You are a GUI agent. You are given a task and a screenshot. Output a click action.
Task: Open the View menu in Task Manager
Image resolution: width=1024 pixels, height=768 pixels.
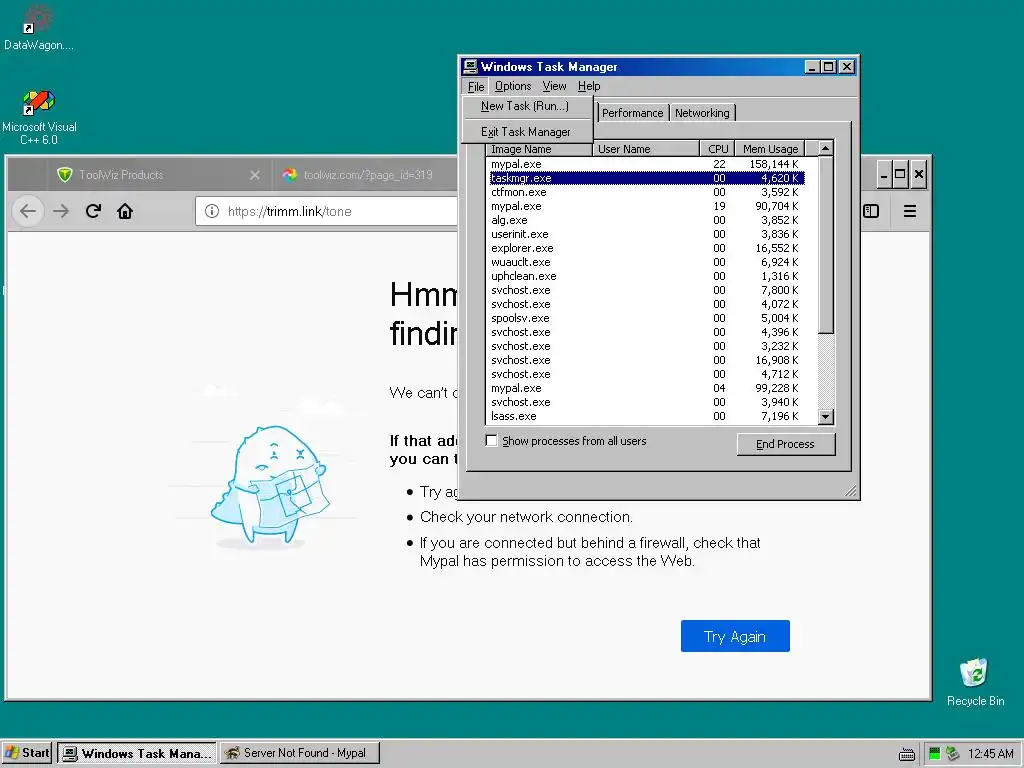pyautogui.click(x=554, y=86)
